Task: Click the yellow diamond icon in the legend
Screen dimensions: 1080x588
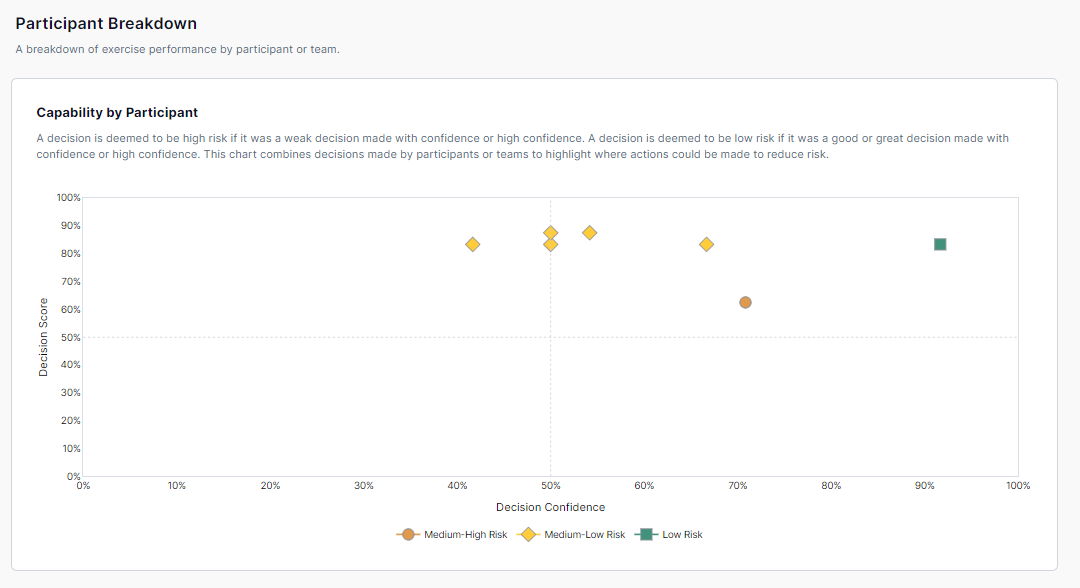Action: (x=528, y=535)
